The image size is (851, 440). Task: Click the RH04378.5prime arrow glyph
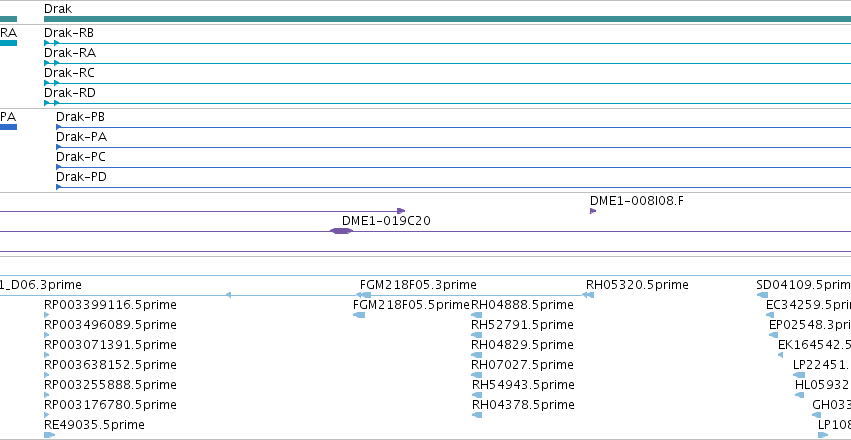(x=477, y=415)
